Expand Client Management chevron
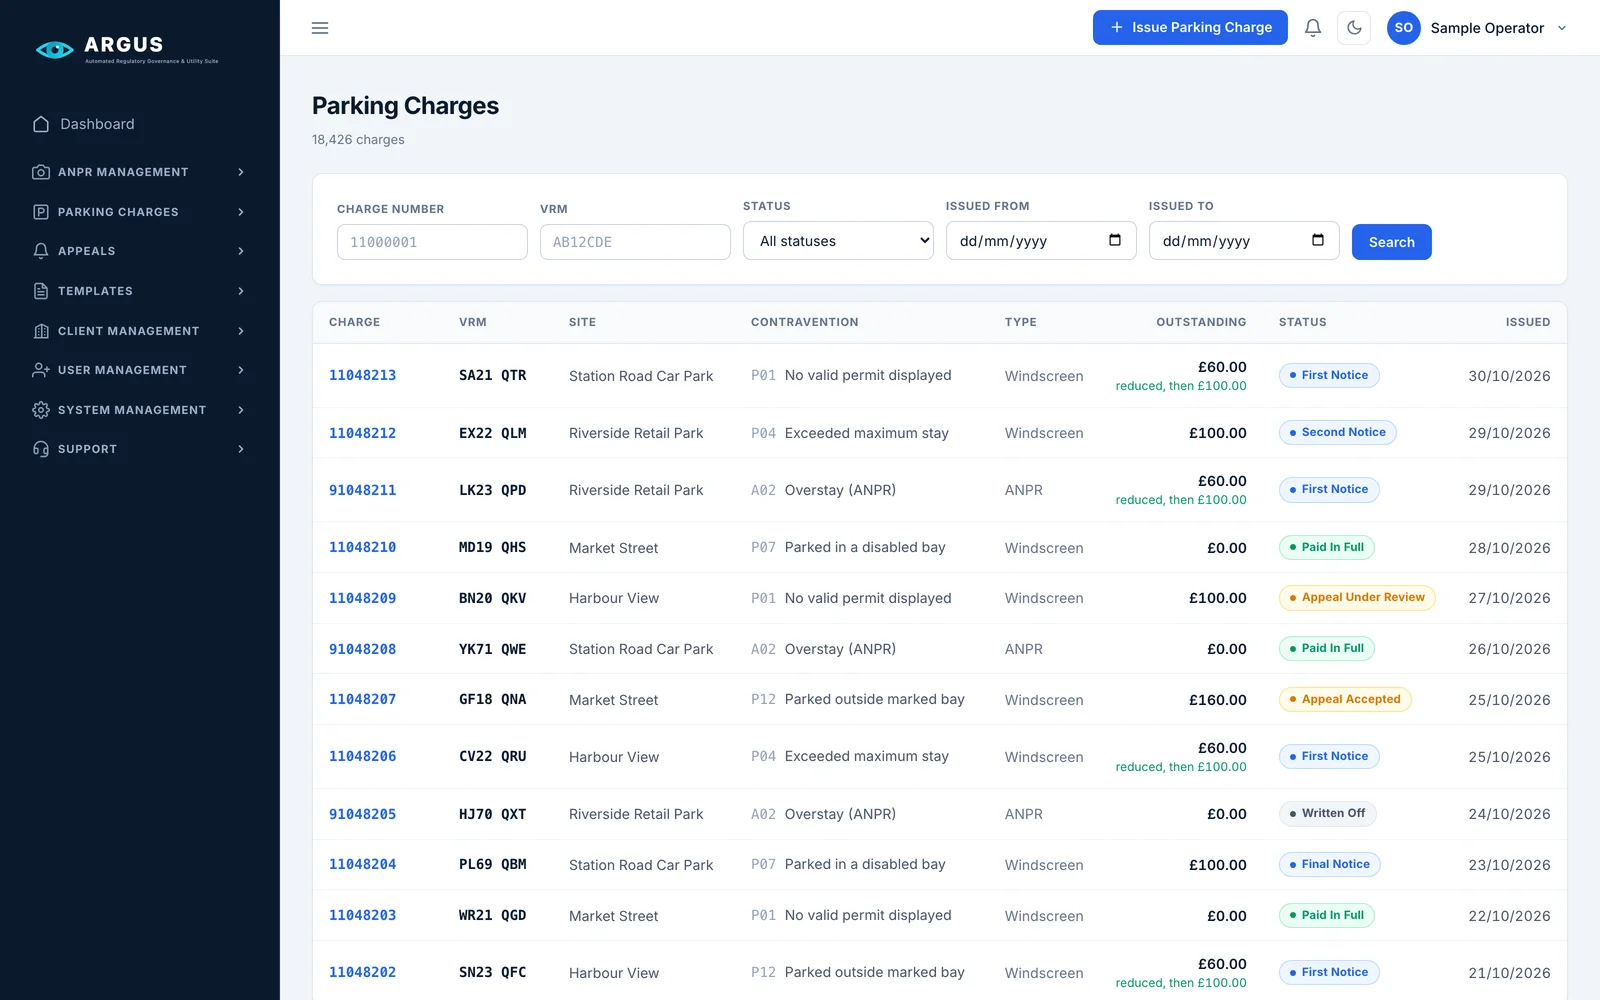The image size is (1600, 1000). pyautogui.click(x=241, y=331)
